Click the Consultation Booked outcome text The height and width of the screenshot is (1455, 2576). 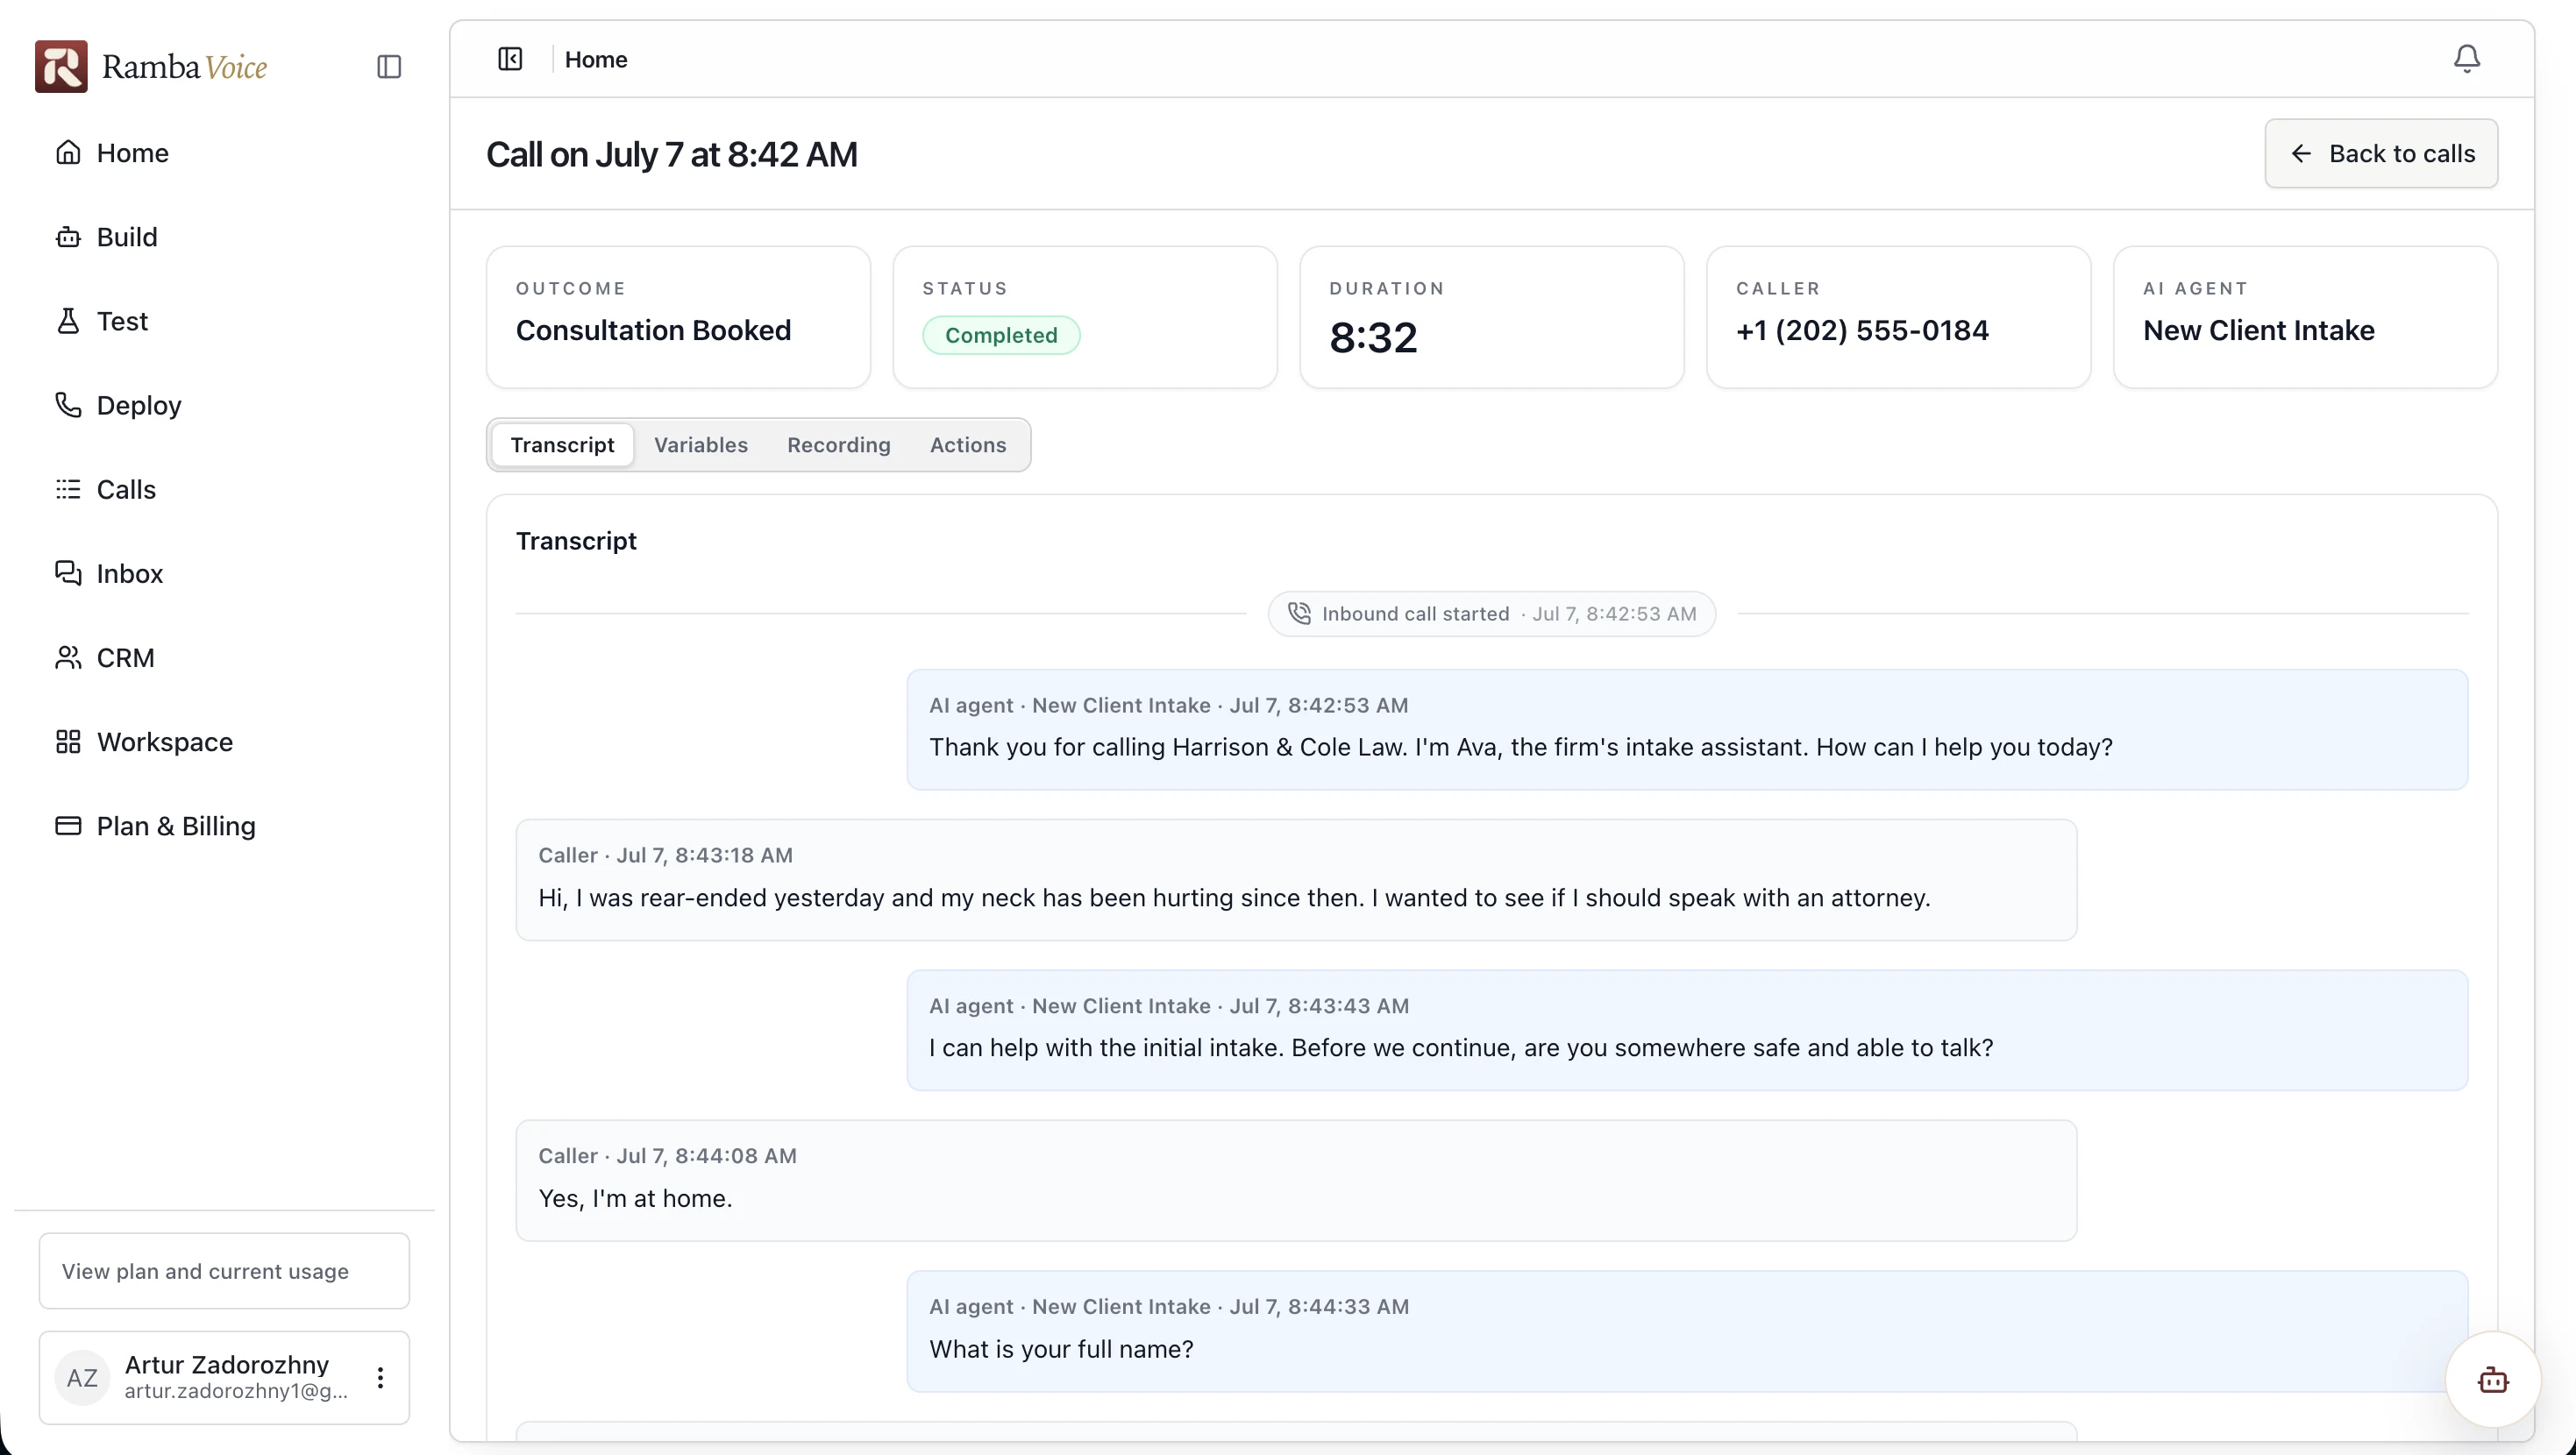(653, 330)
